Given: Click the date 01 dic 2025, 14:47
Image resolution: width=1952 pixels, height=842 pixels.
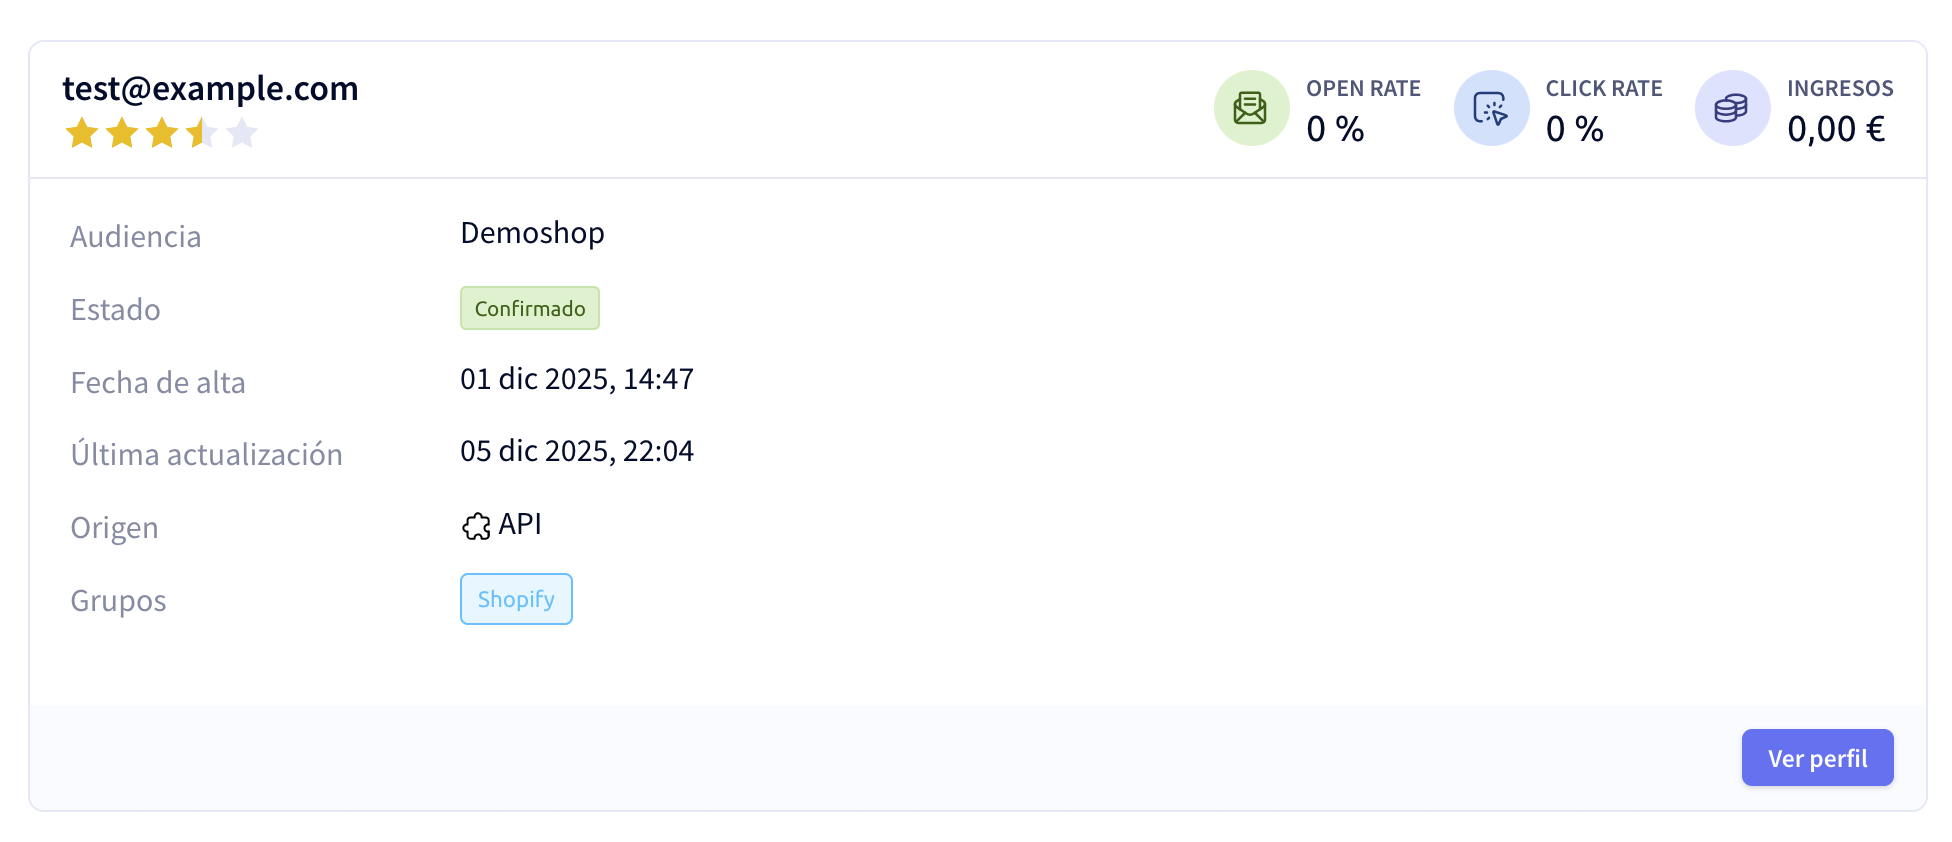Looking at the screenshot, I should click(x=577, y=379).
